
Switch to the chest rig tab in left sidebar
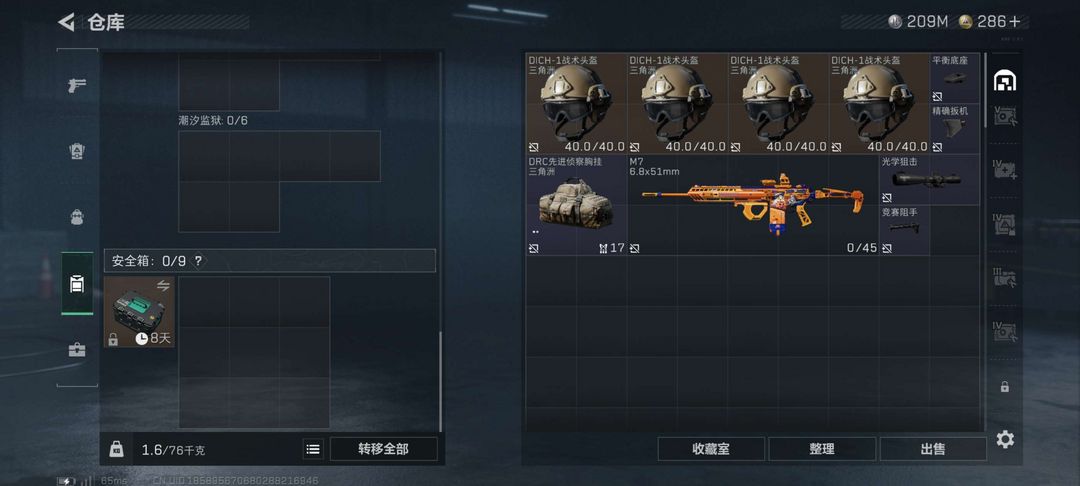(76, 284)
